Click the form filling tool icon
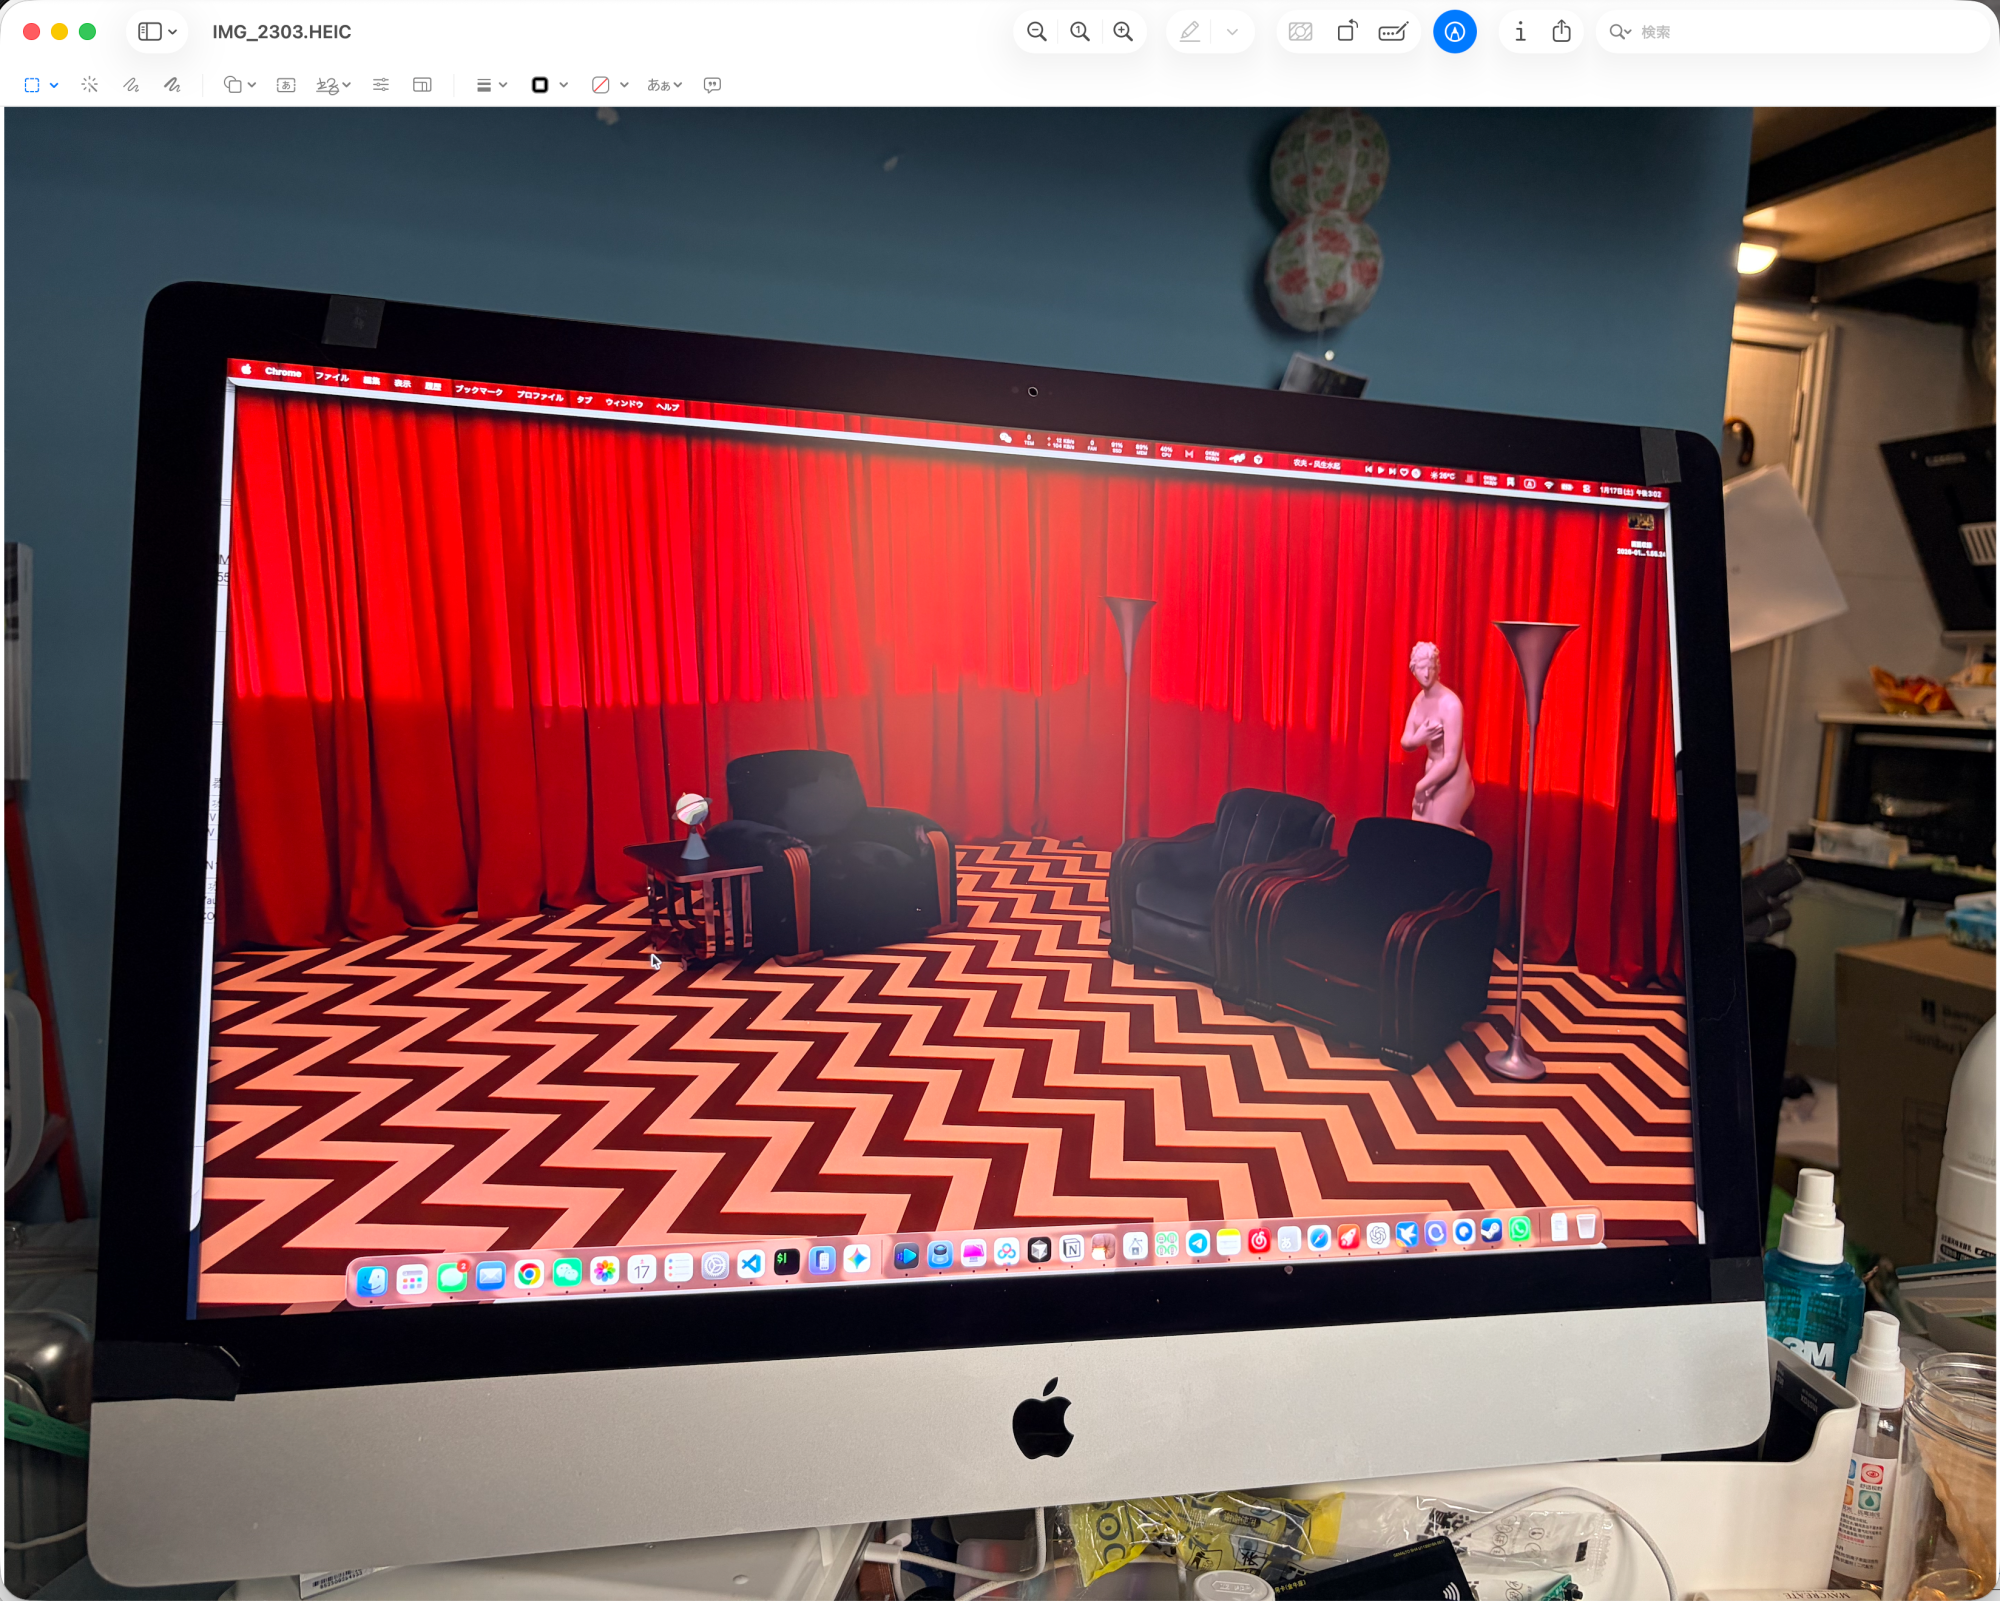This screenshot has height=1601, width=2000. (1393, 32)
